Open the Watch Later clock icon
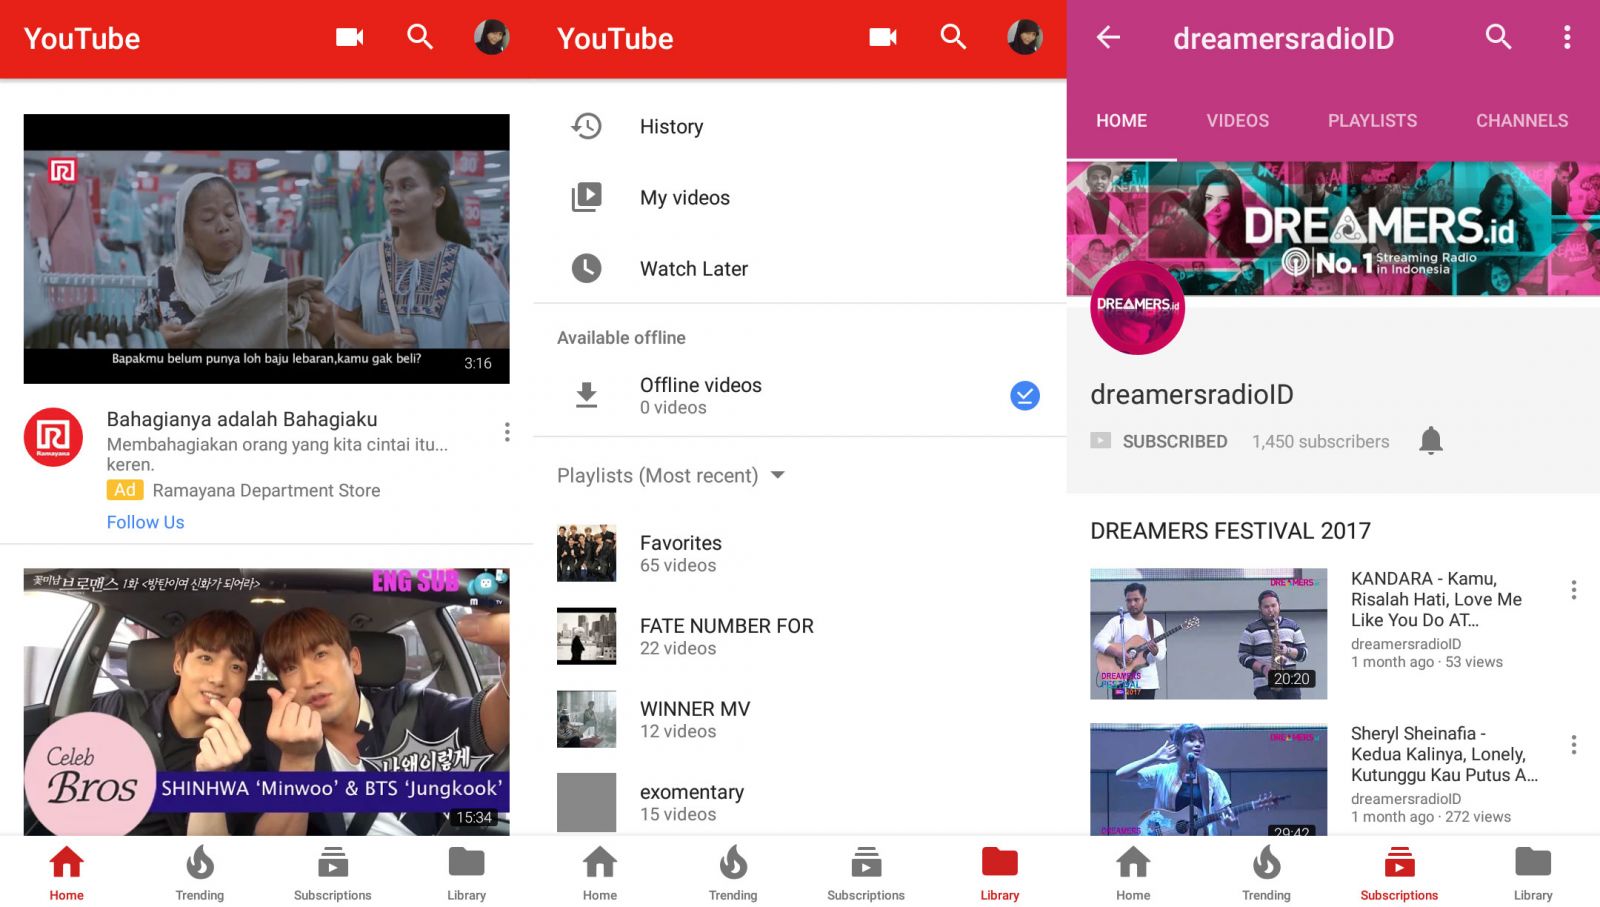This screenshot has width=1600, height=907. [586, 268]
